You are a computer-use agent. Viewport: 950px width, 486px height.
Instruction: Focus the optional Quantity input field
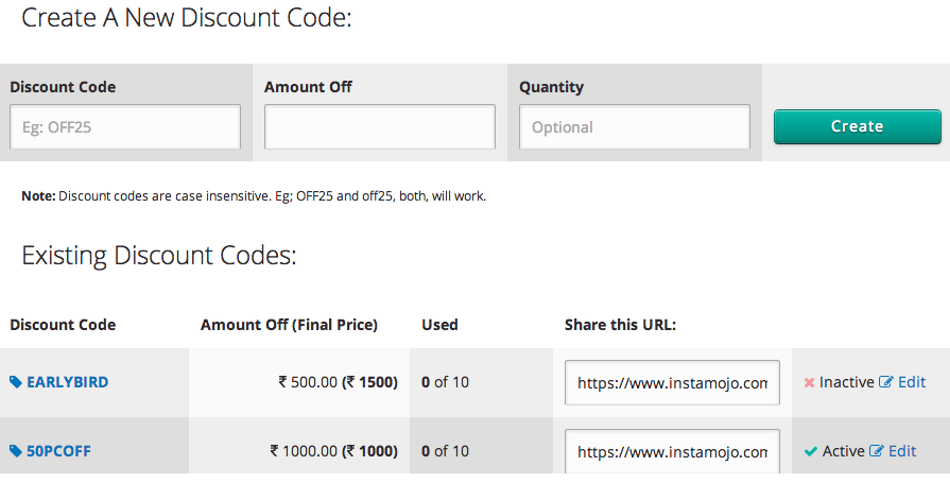coord(634,127)
